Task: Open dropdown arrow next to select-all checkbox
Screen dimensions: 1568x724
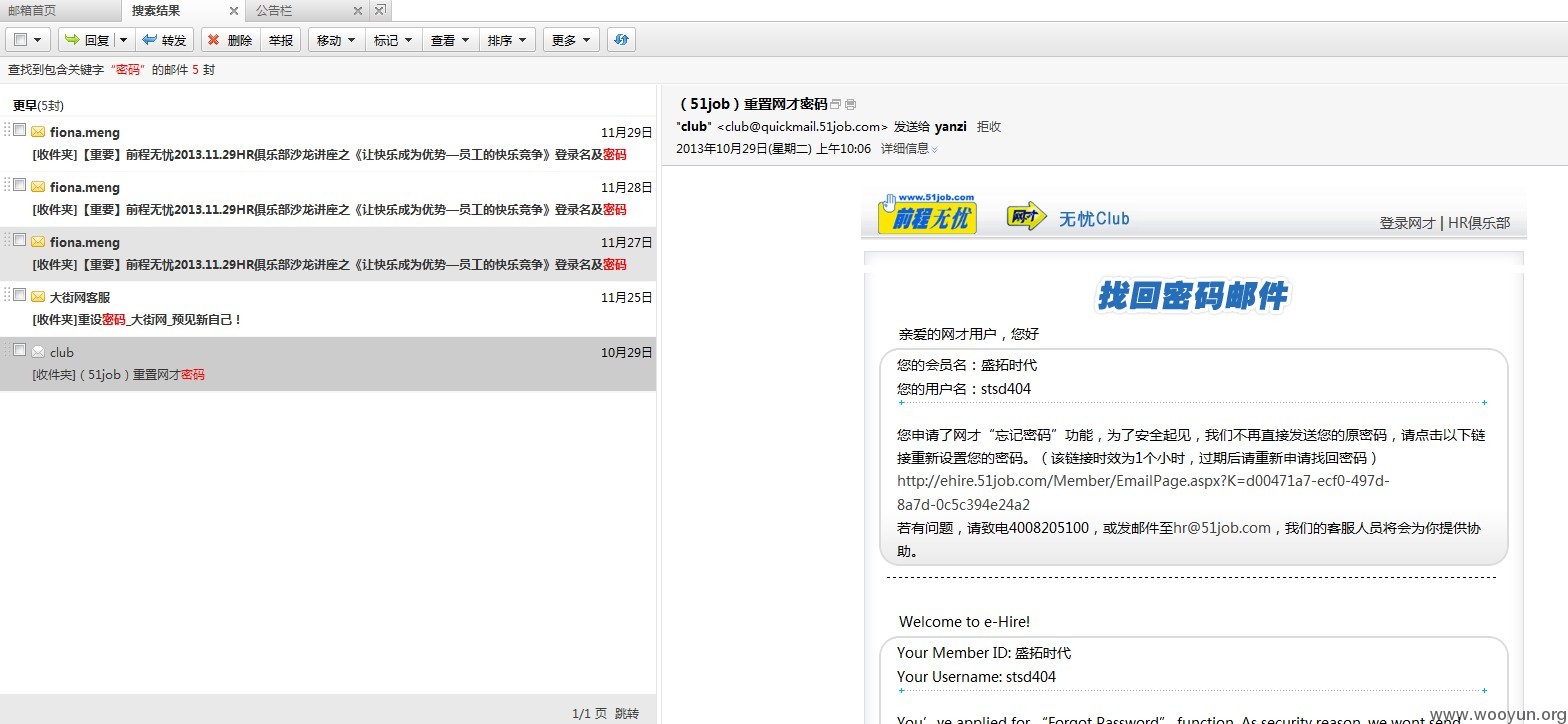Action: [x=38, y=41]
